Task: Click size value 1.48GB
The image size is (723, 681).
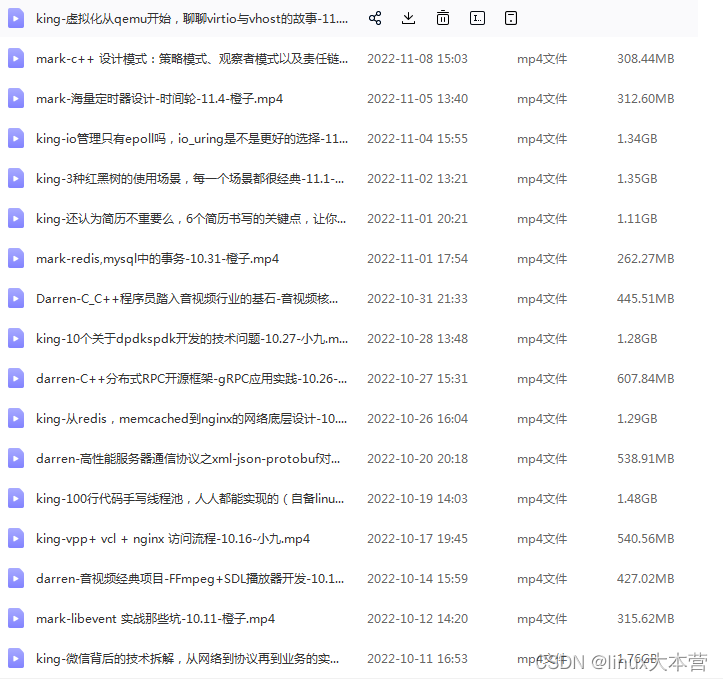Action: pos(637,498)
